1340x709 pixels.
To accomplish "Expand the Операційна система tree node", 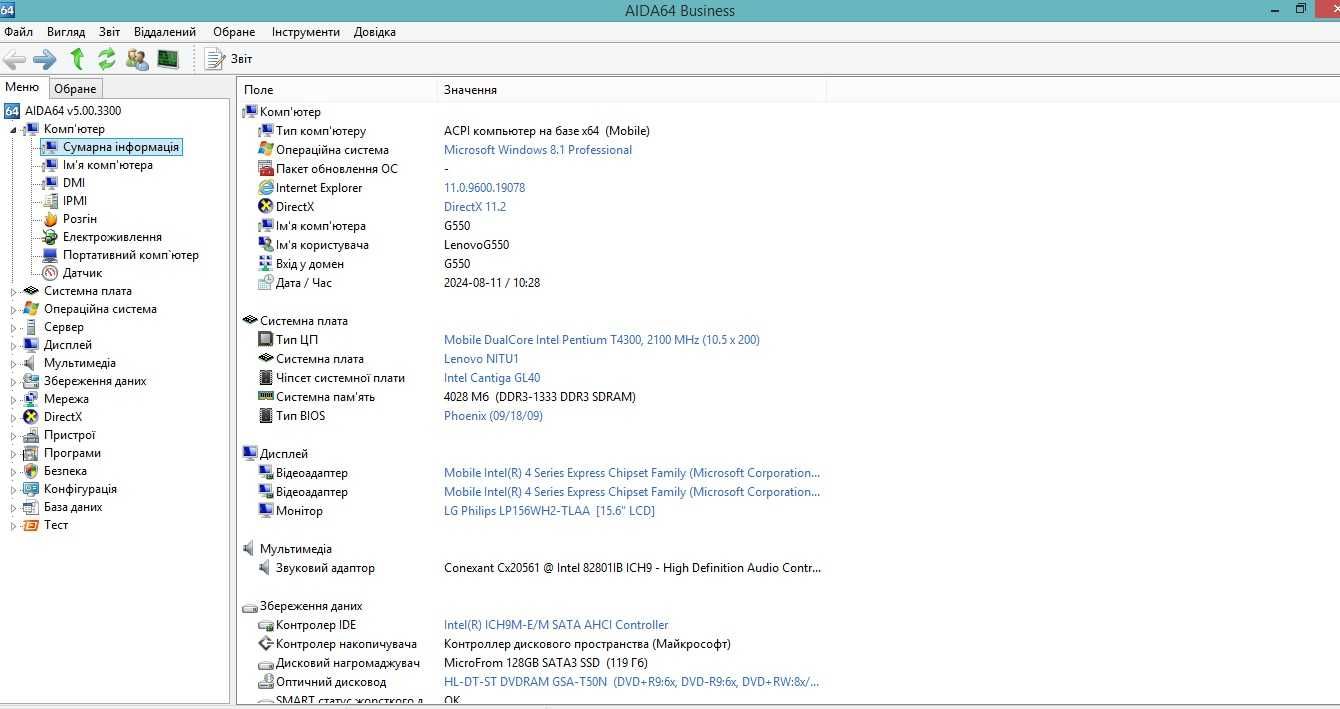I will [14, 309].
